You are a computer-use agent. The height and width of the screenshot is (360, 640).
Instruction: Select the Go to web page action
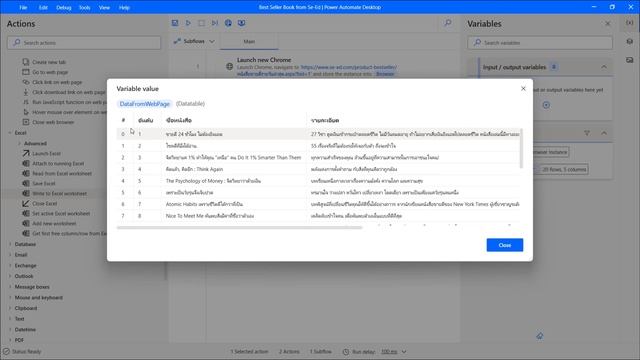tap(50, 72)
